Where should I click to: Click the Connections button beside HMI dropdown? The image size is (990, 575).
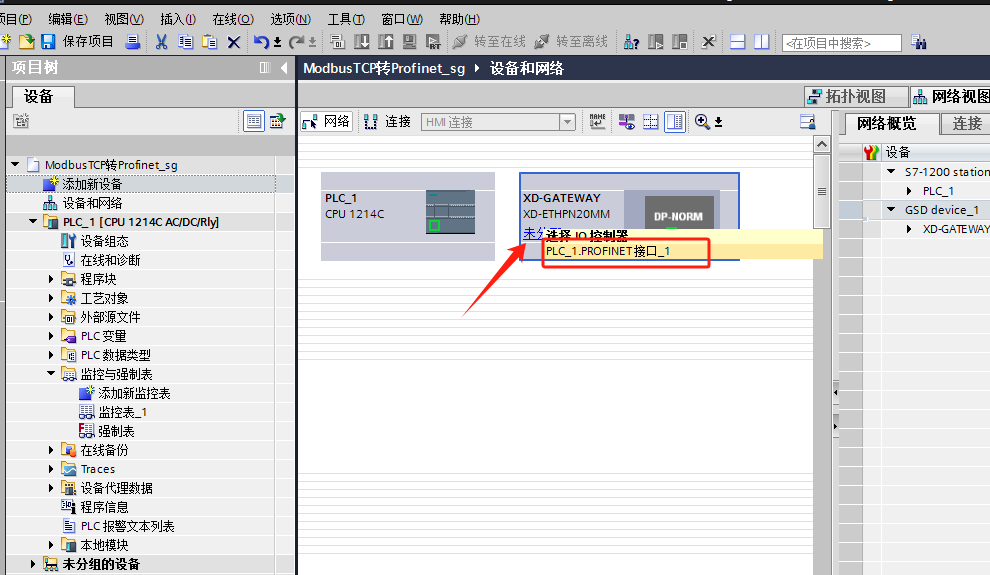click(x=388, y=122)
